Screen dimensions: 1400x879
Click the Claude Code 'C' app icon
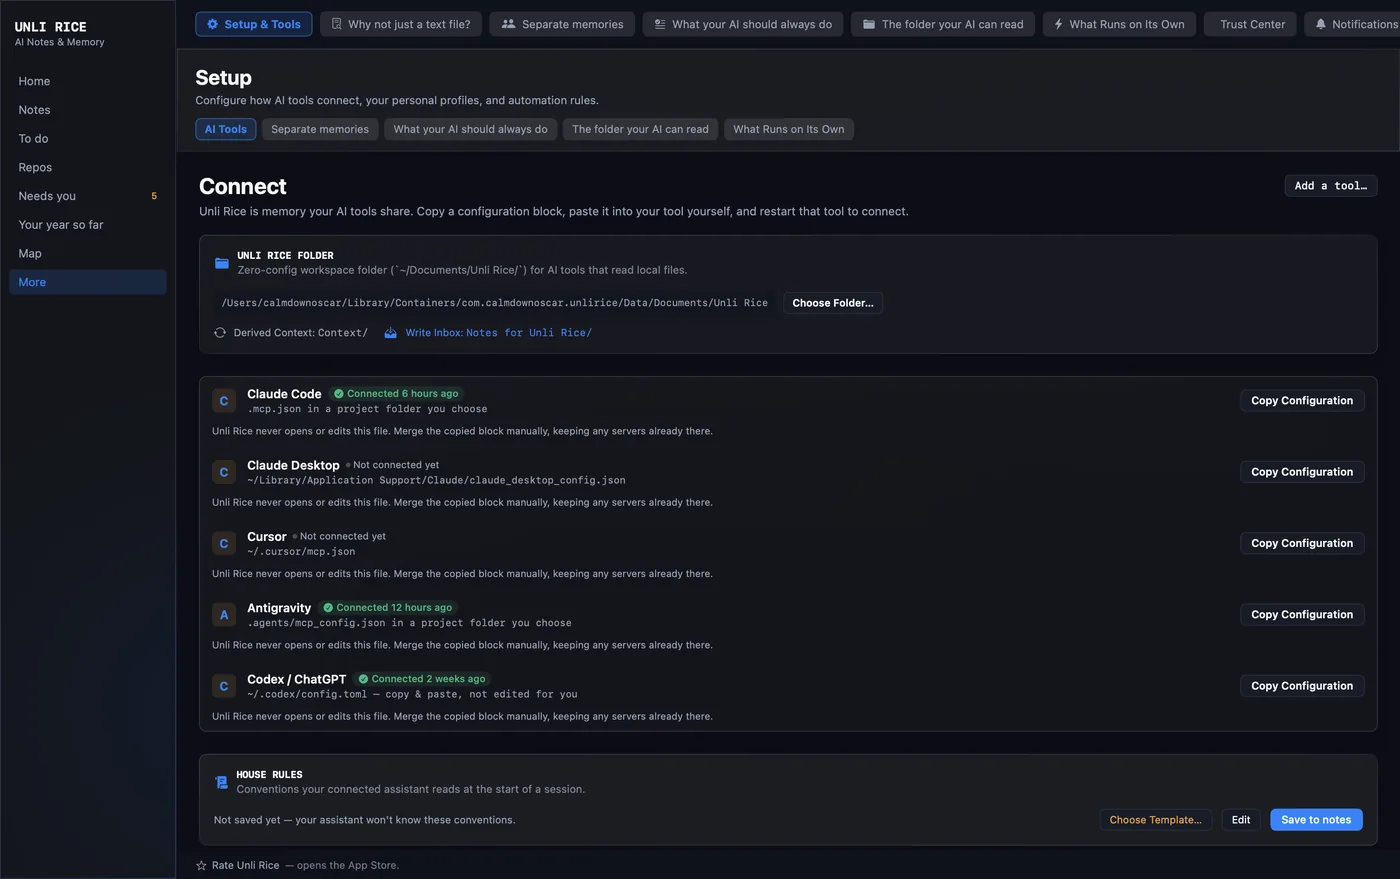click(224, 401)
